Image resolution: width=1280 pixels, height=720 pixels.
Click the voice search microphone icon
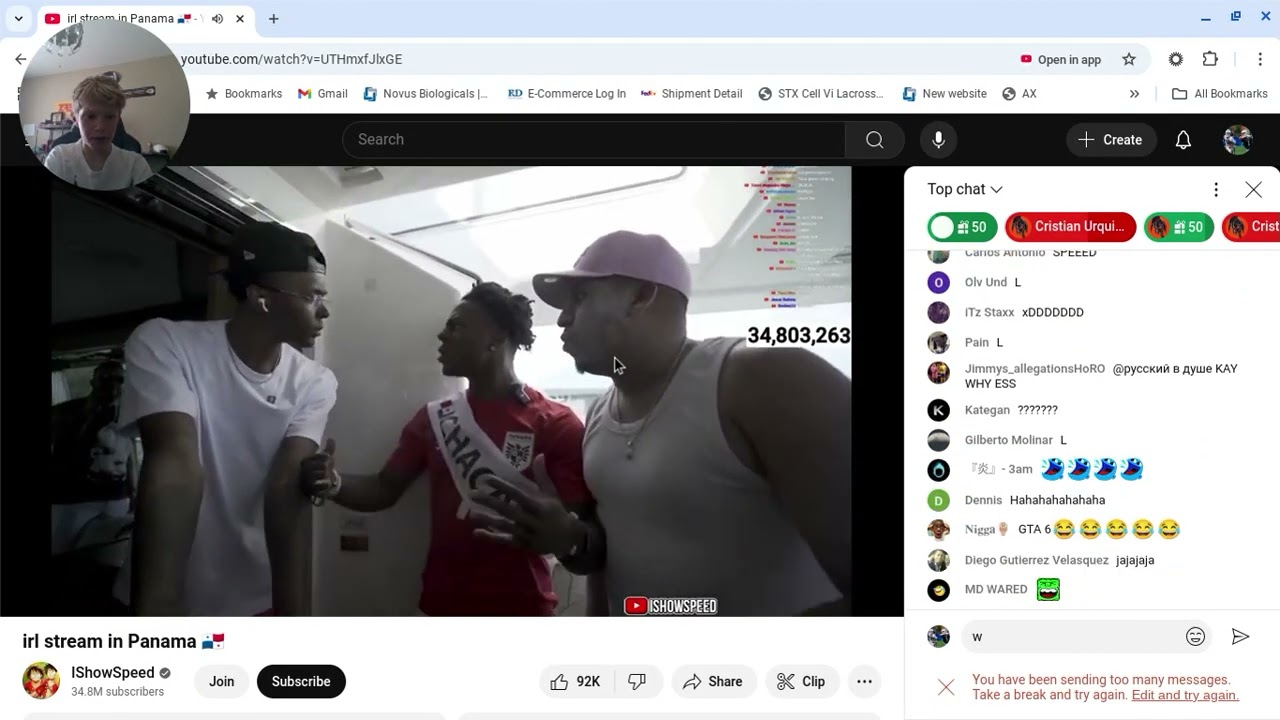click(938, 140)
